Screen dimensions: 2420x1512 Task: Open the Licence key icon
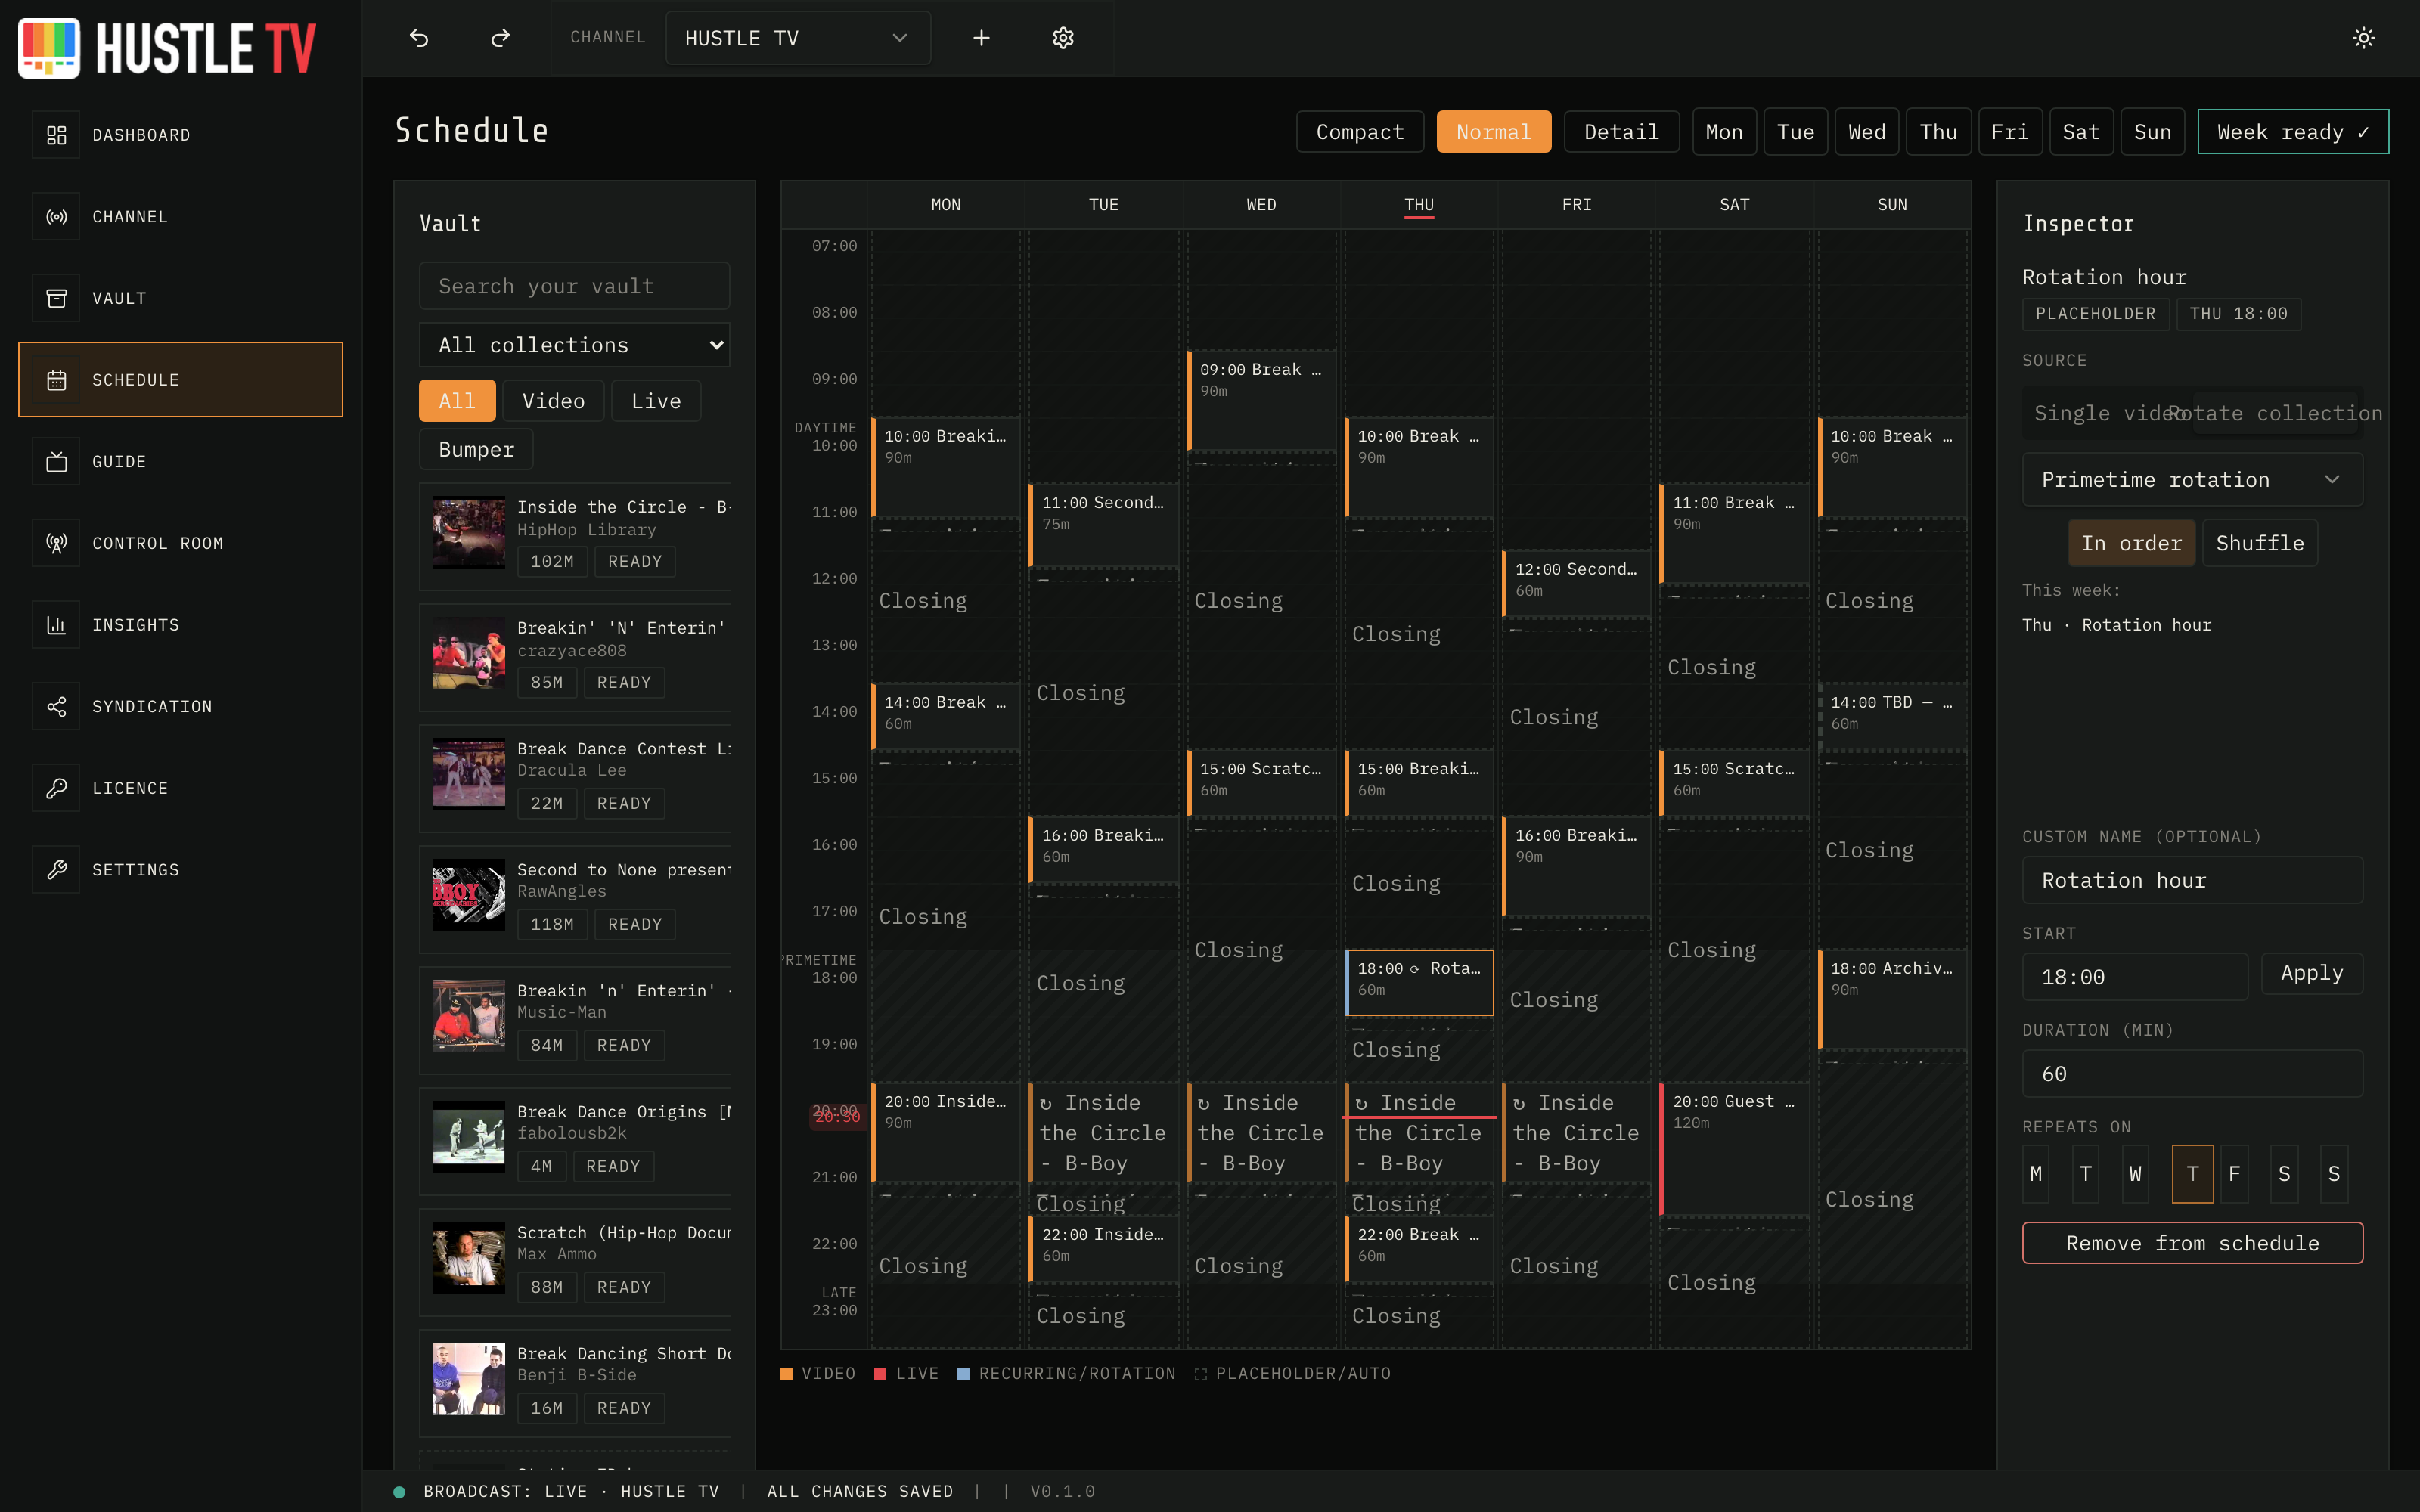click(x=56, y=788)
